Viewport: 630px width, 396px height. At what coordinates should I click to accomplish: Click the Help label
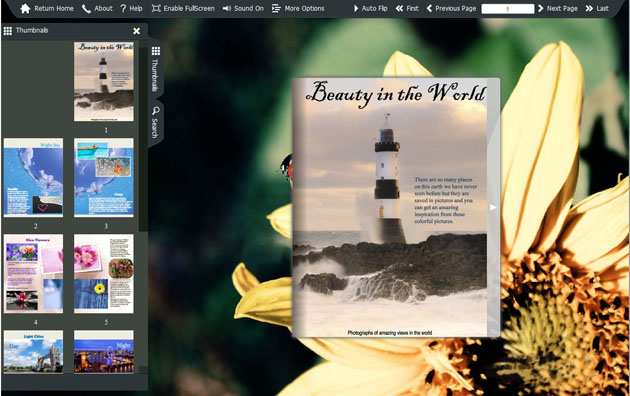pos(136,8)
